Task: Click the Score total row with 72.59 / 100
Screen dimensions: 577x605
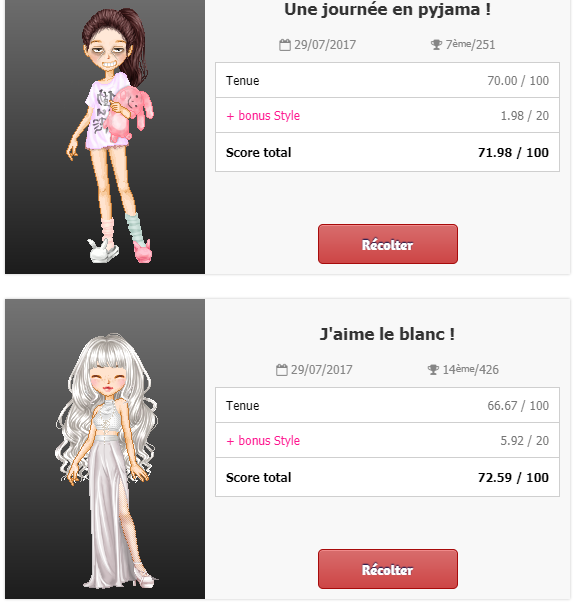Action: pos(387,477)
